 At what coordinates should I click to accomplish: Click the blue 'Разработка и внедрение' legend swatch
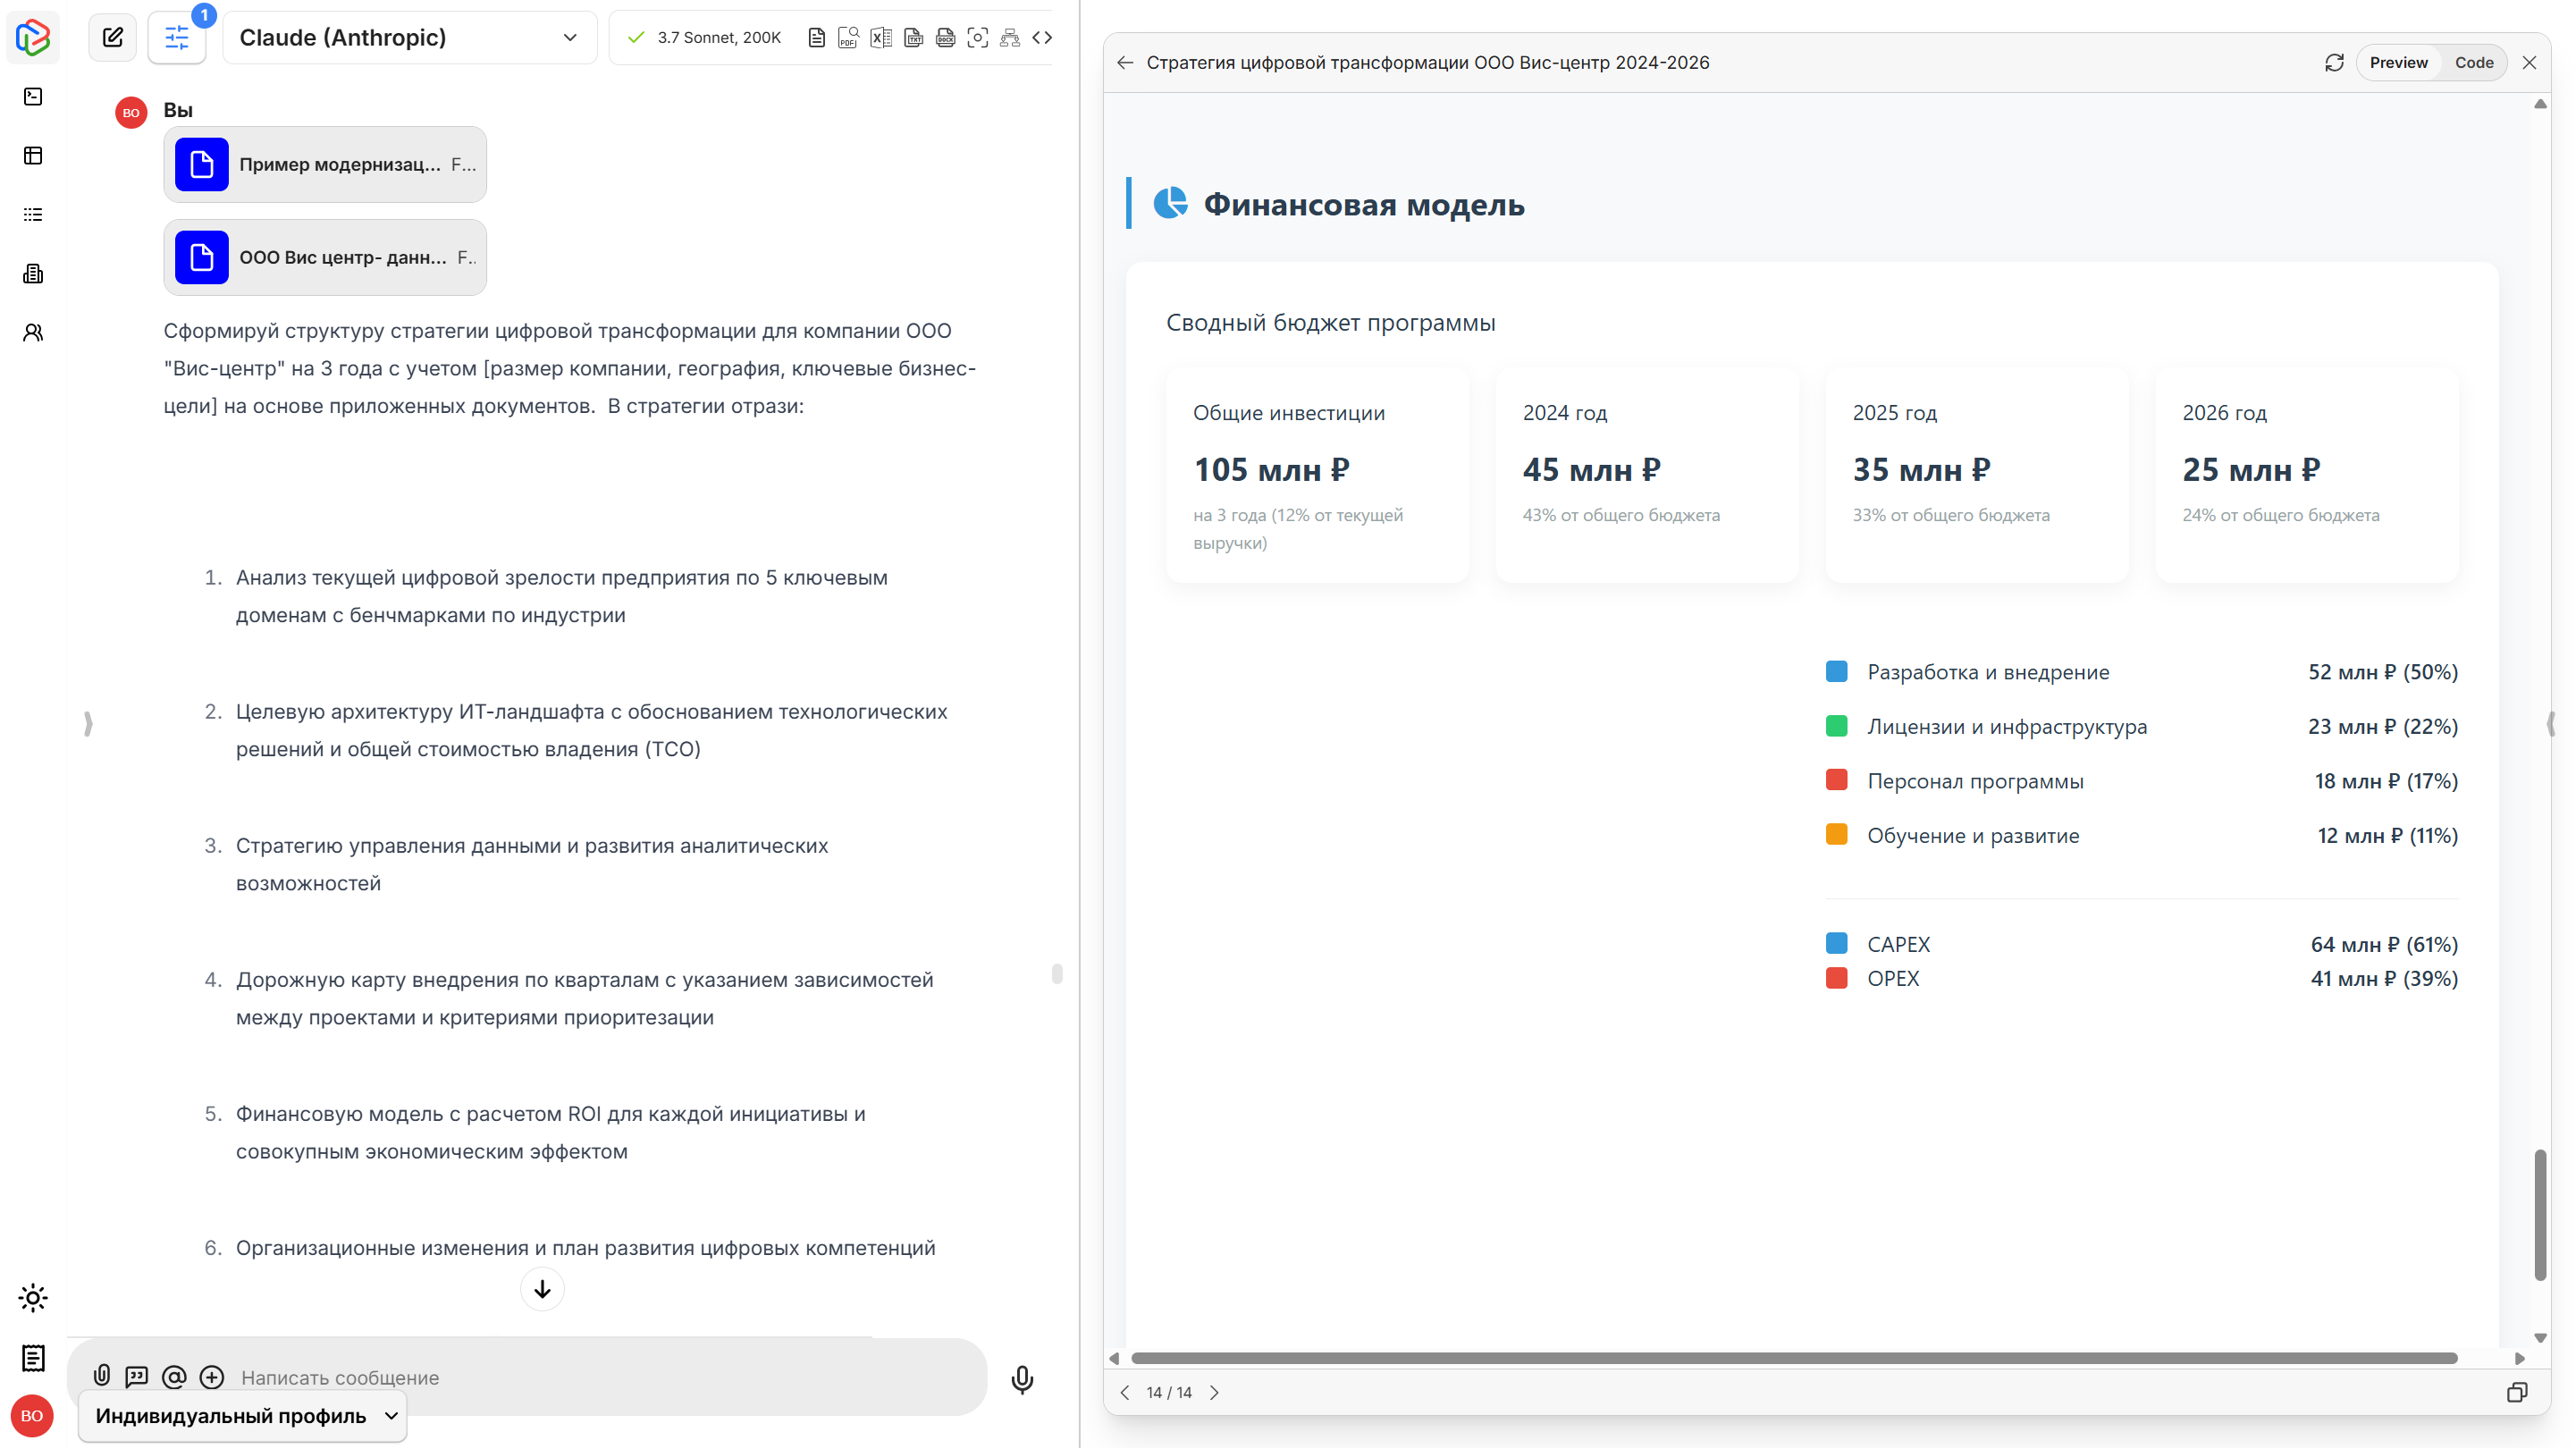[x=1837, y=671]
